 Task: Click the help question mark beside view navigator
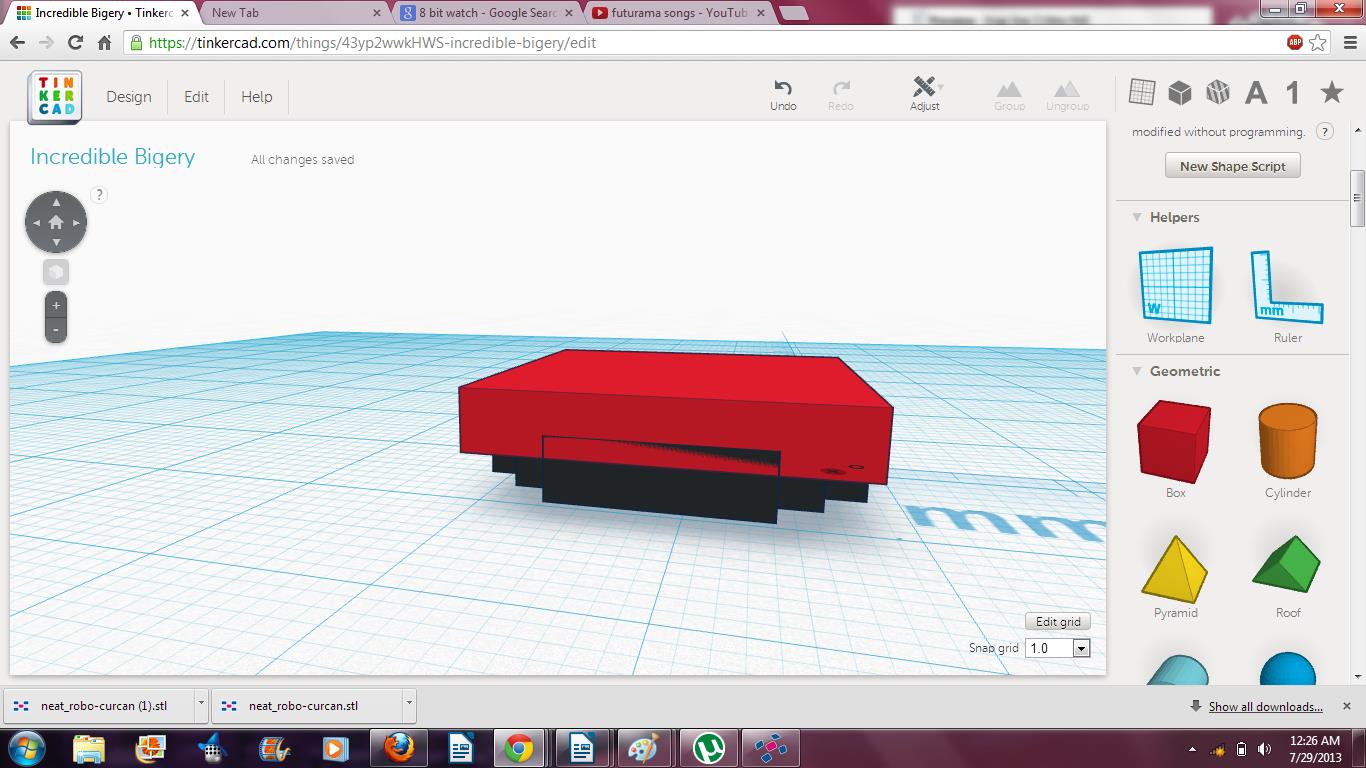point(99,195)
